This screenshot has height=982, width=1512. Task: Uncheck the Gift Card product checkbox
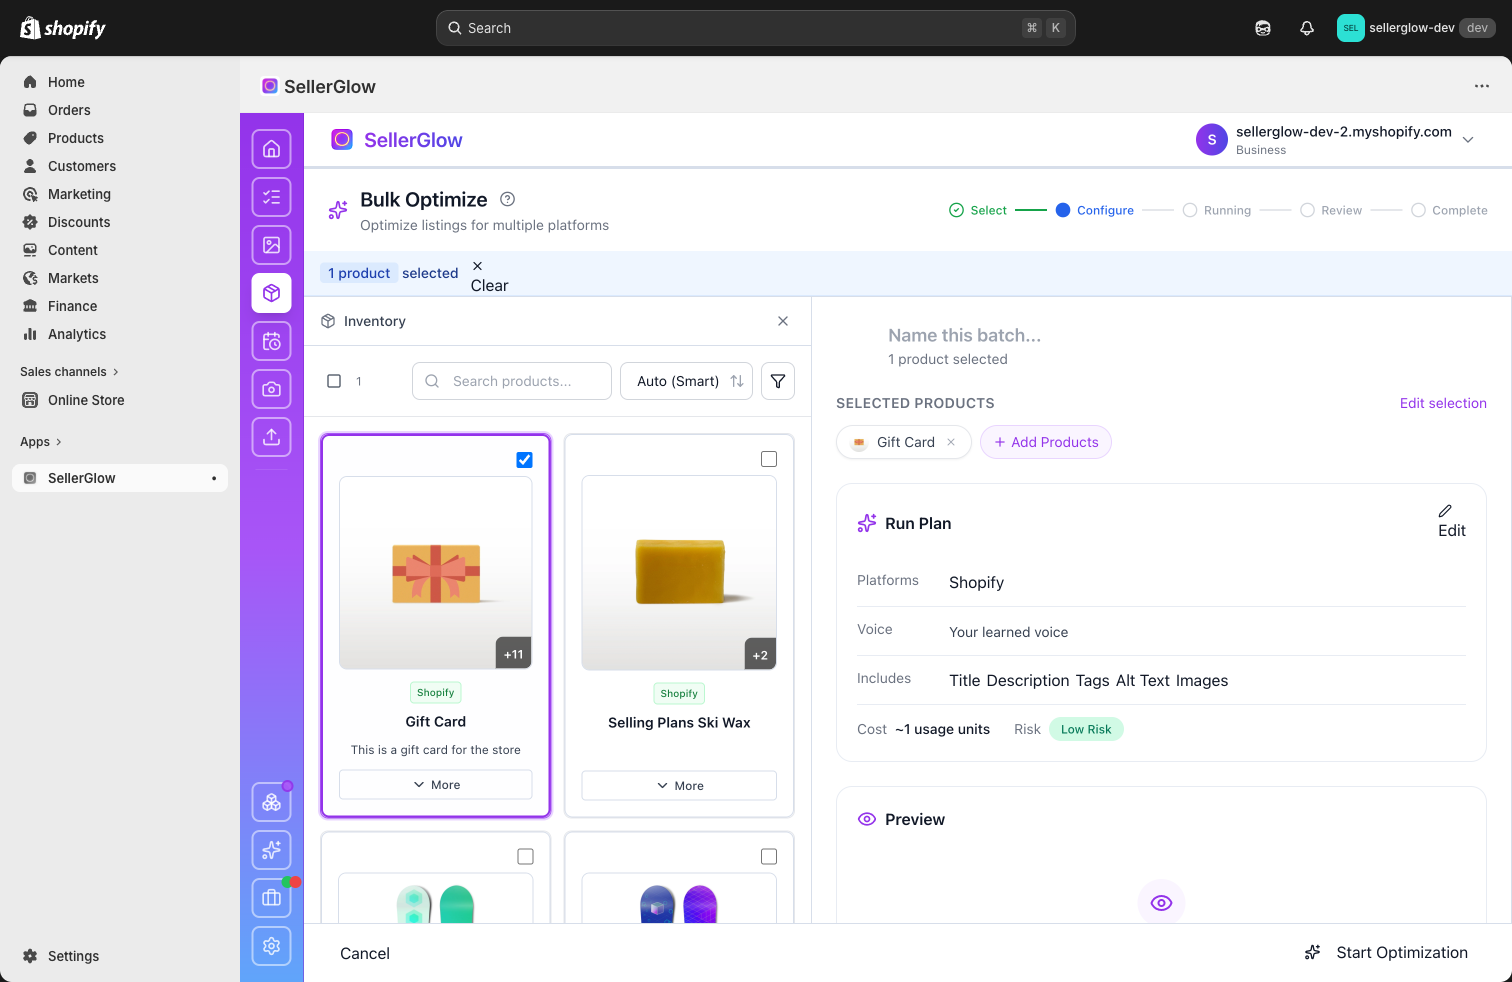[x=524, y=460]
